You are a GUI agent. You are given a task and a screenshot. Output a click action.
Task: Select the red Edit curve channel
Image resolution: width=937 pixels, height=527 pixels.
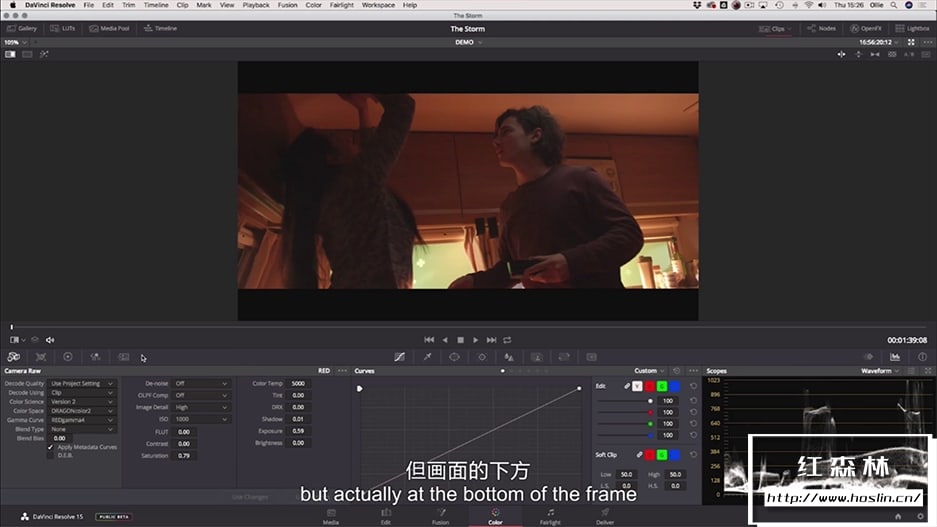pyautogui.click(x=650, y=386)
